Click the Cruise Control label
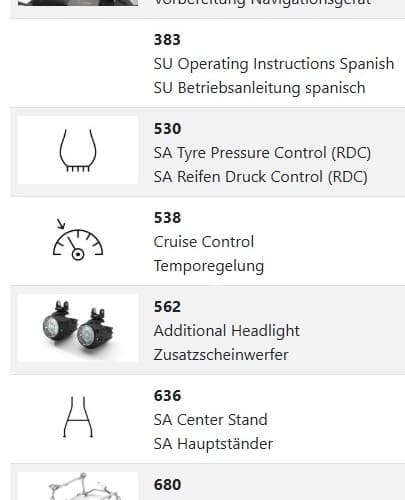405x500 pixels. click(204, 242)
